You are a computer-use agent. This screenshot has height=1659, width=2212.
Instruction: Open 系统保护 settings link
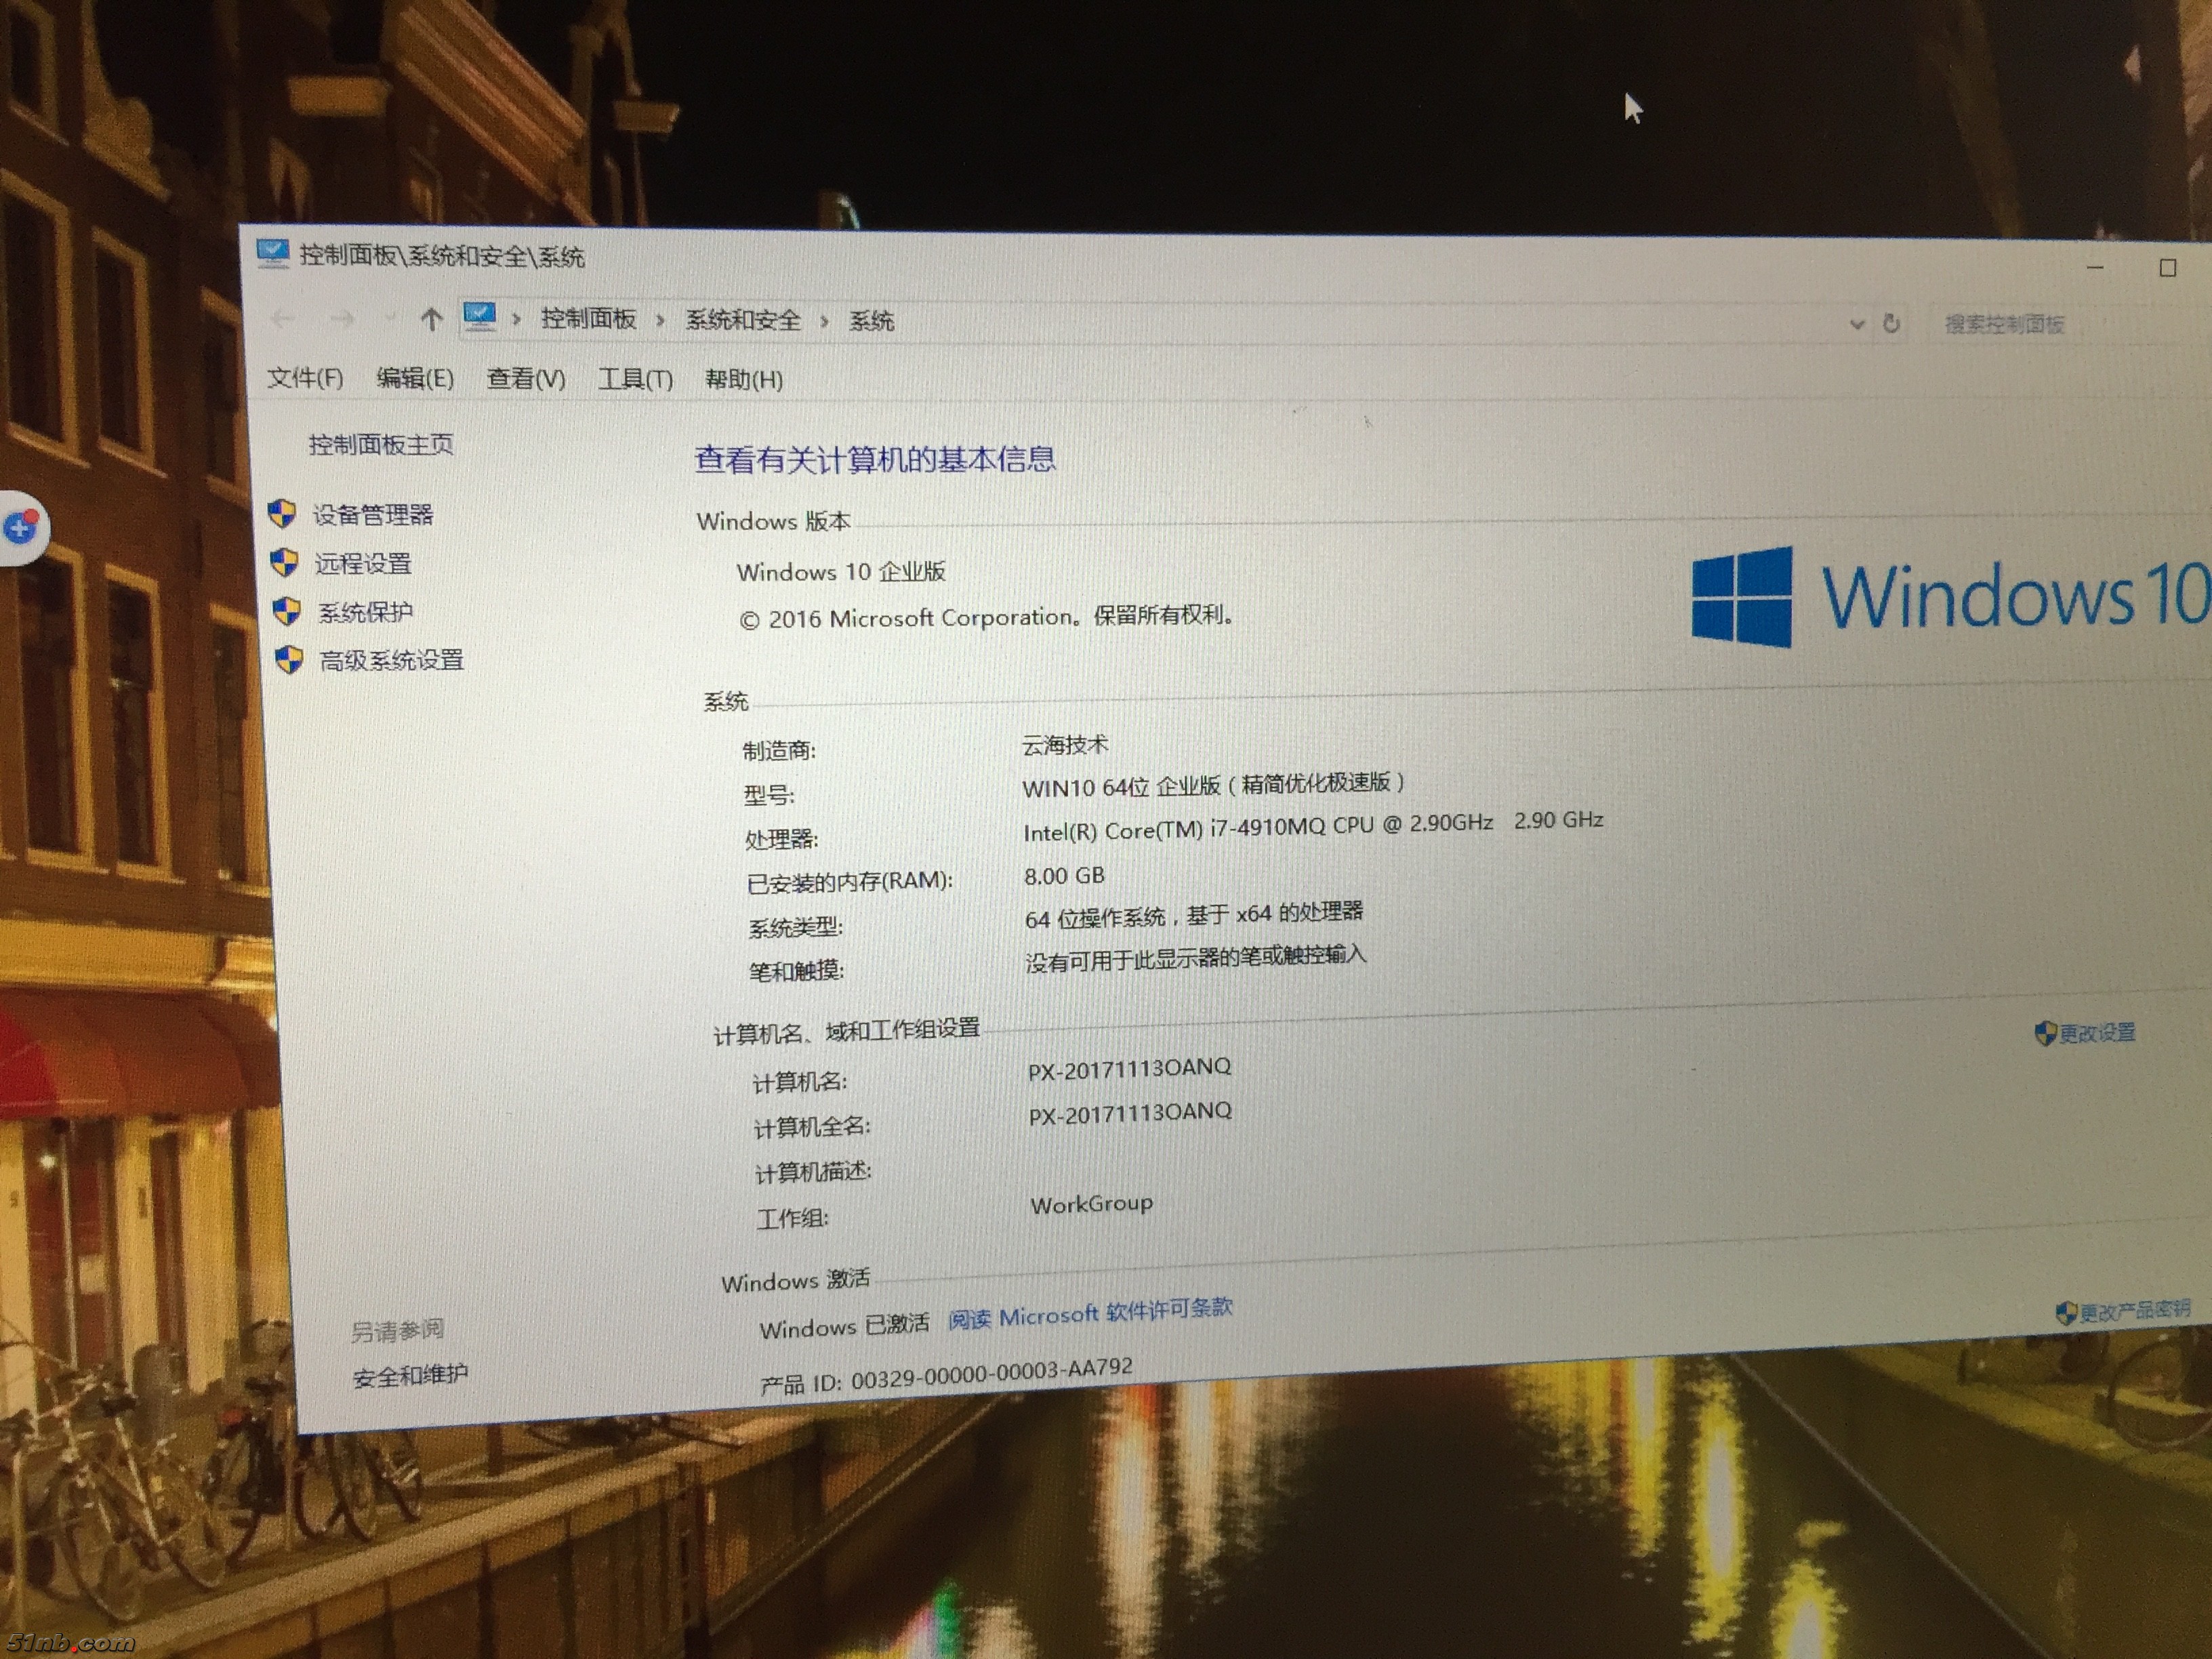[x=365, y=612]
